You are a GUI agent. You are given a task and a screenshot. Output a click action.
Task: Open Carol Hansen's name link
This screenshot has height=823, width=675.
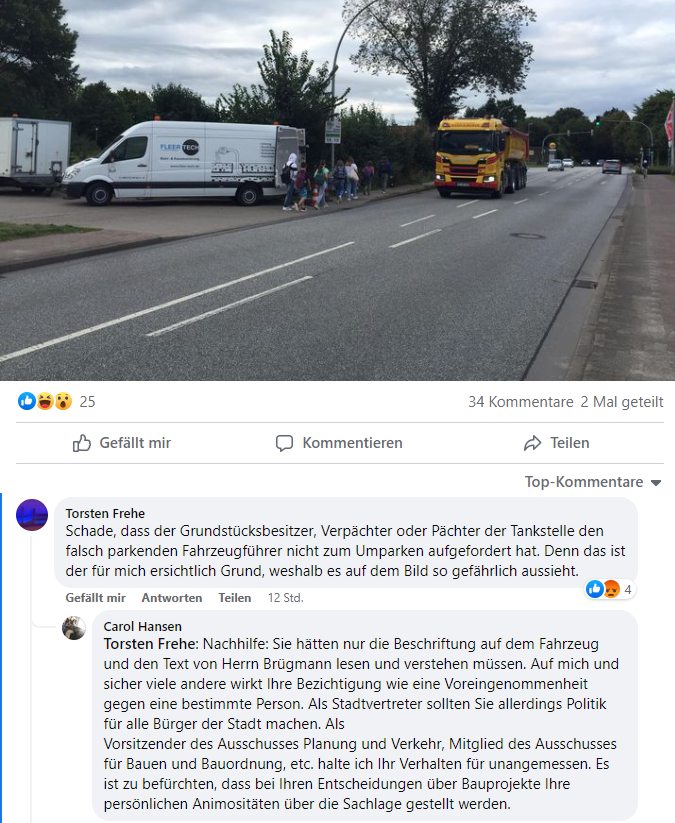click(143, 626)
